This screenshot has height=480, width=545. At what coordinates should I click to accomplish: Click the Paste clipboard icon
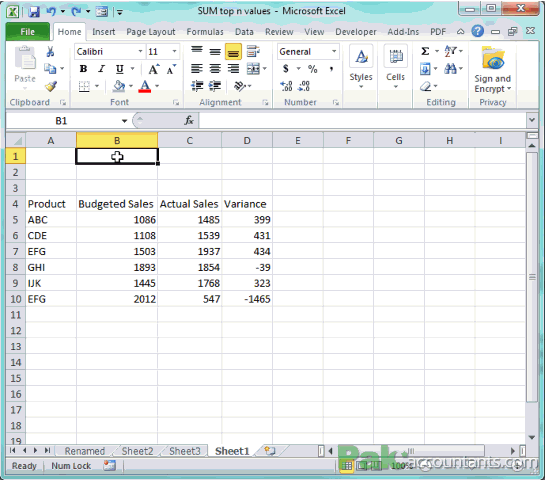coord(25,59)
